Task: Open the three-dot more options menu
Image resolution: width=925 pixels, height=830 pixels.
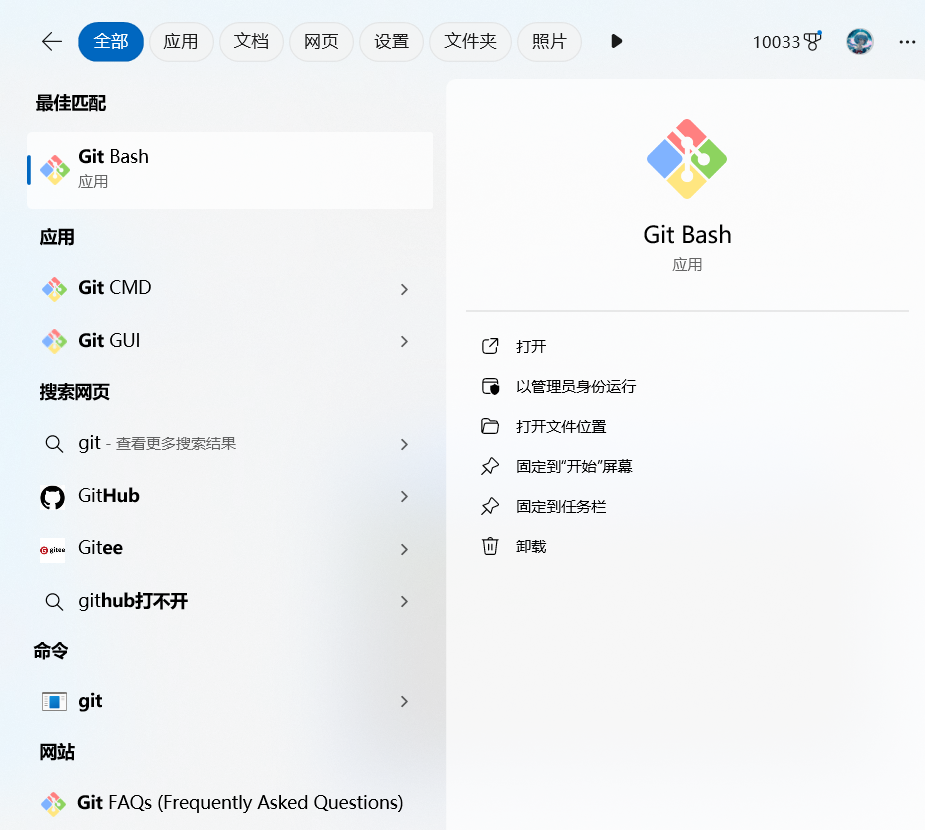Action: click(907, 41)
